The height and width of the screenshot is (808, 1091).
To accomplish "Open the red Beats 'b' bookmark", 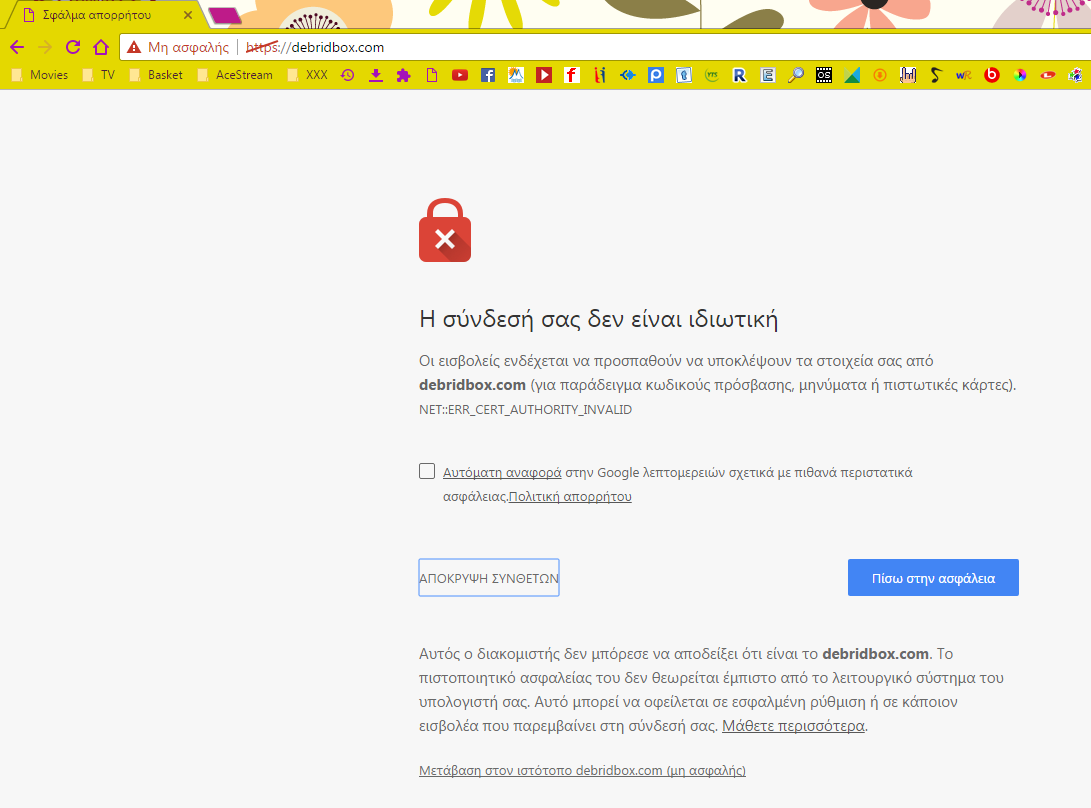I will pyautogui.click(x=992, y=75).
